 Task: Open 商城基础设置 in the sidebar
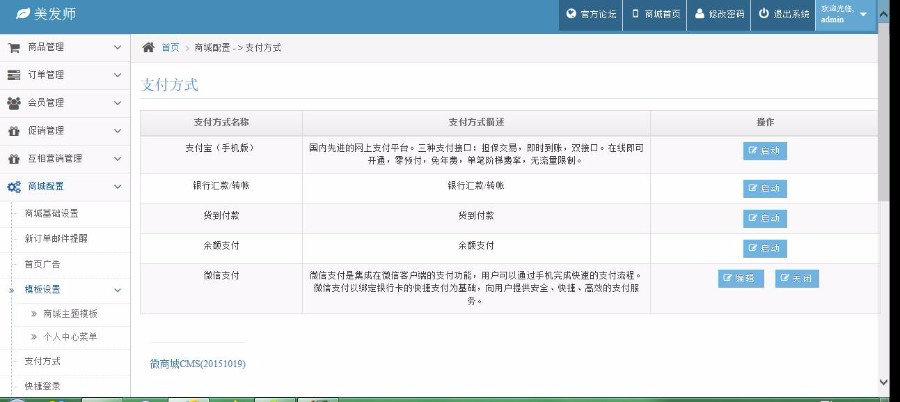coord(51,213)
